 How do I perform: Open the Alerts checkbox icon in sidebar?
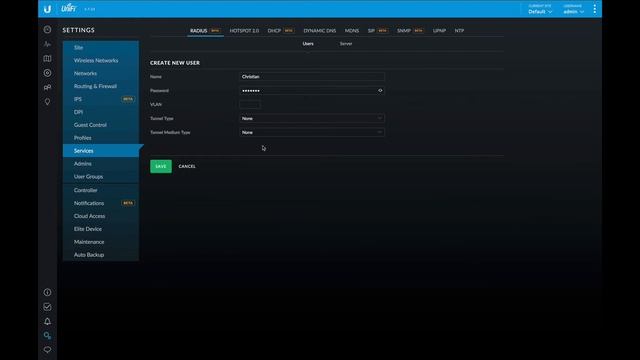tap(47, 307)
